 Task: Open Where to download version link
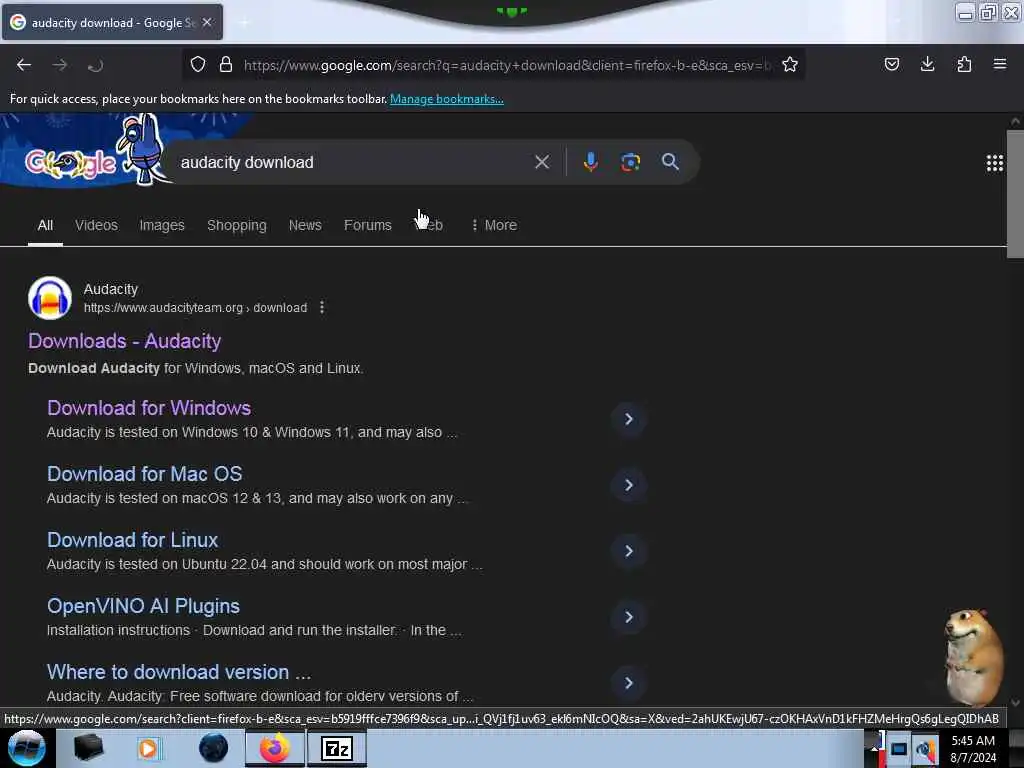coord(179,672)
